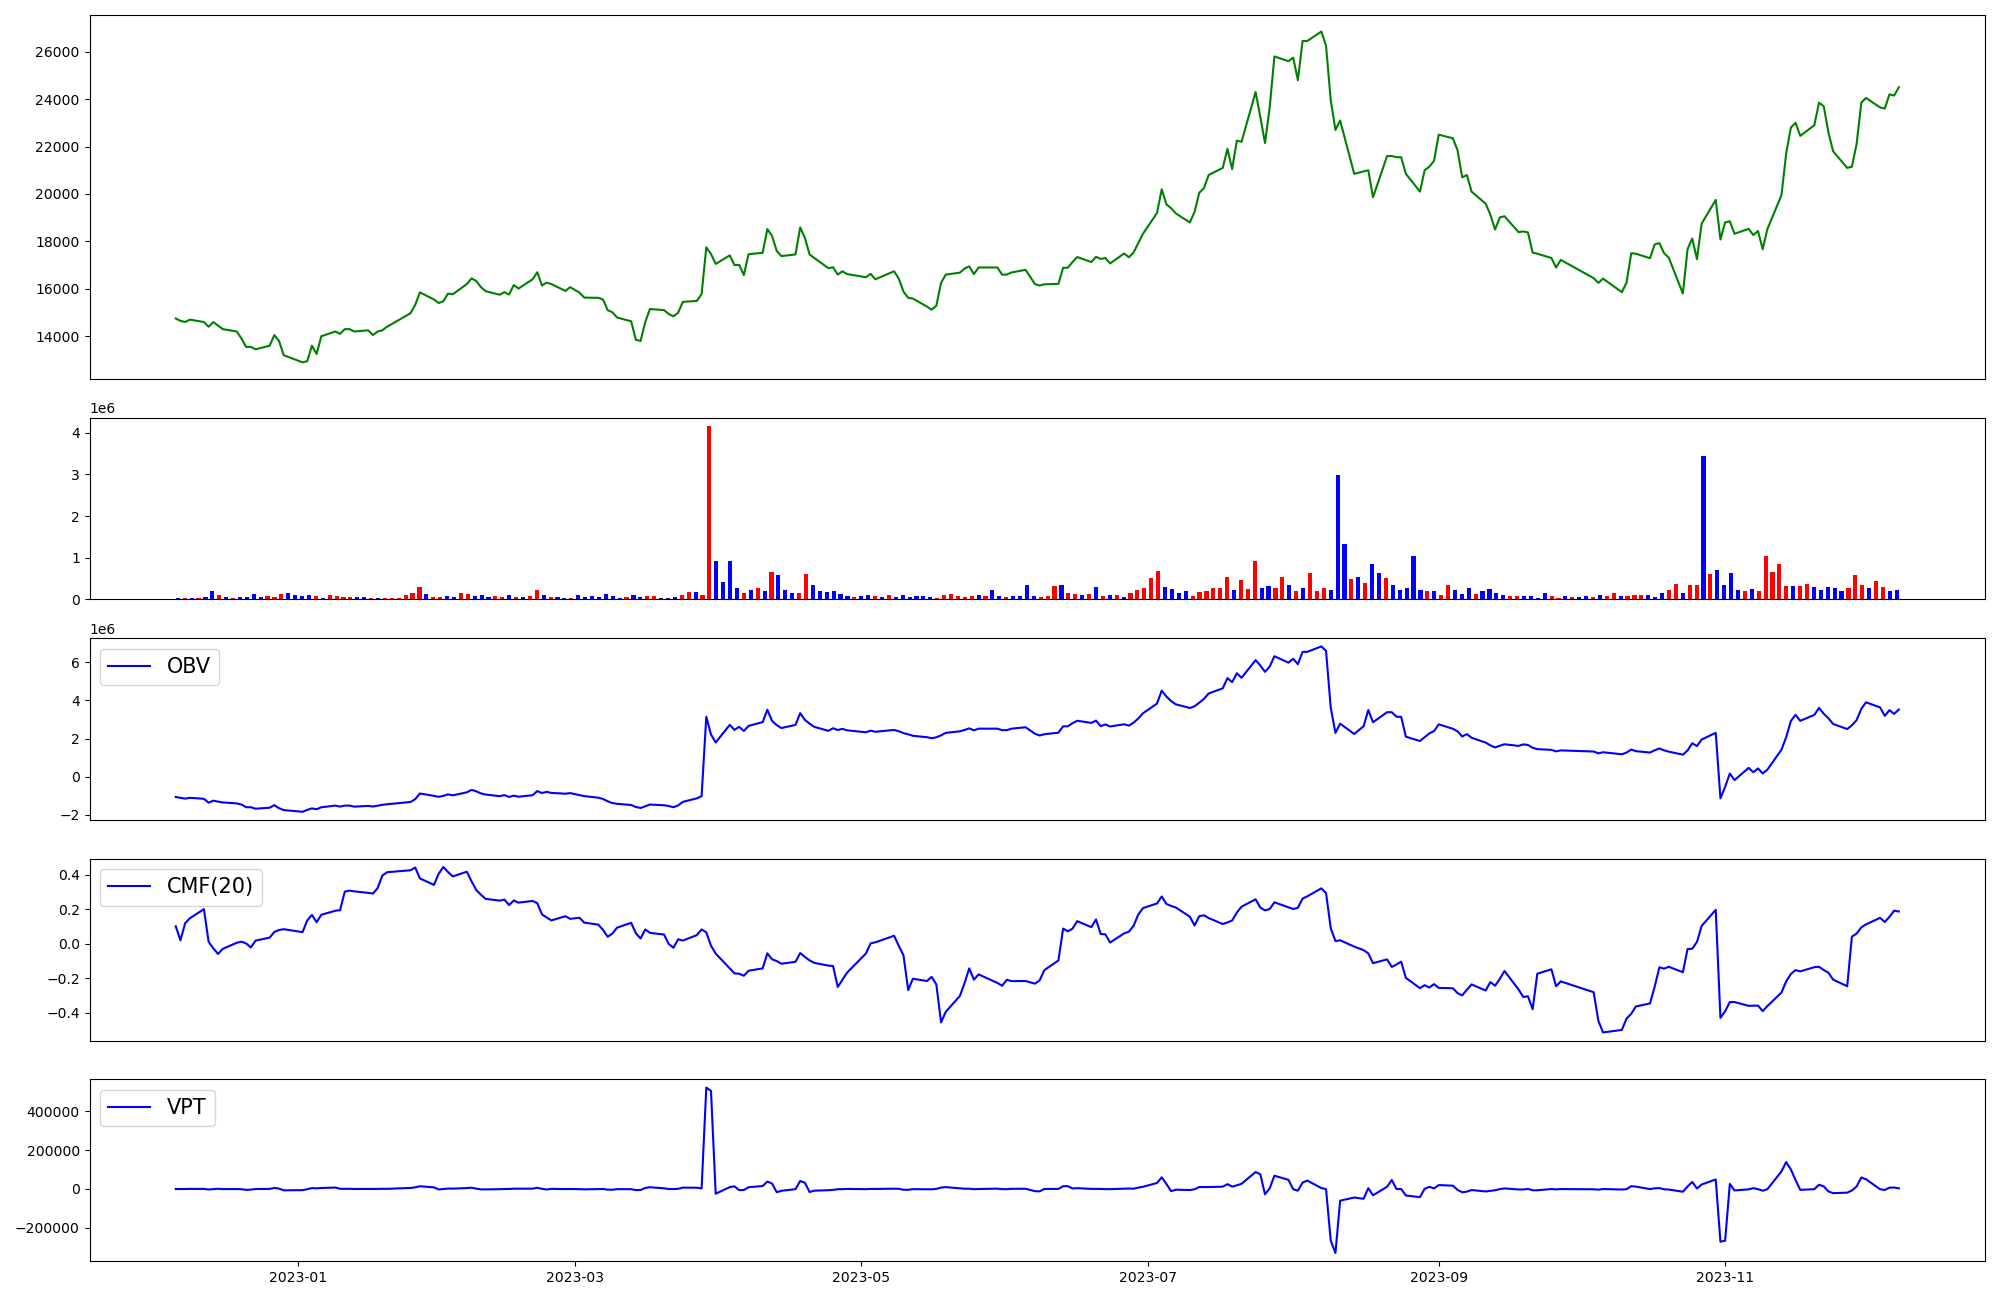Click the 2023-05 x-axis date label

coord(861,1277)
